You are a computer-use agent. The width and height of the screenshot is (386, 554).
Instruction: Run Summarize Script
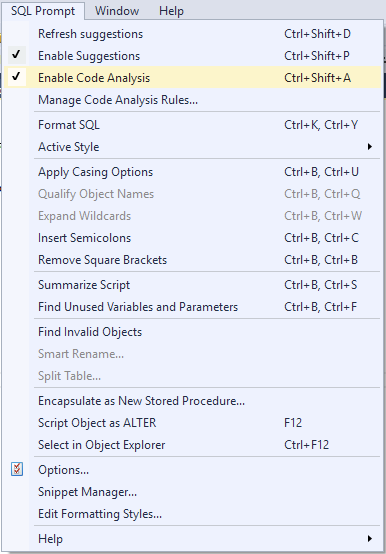tap(193, 285)
